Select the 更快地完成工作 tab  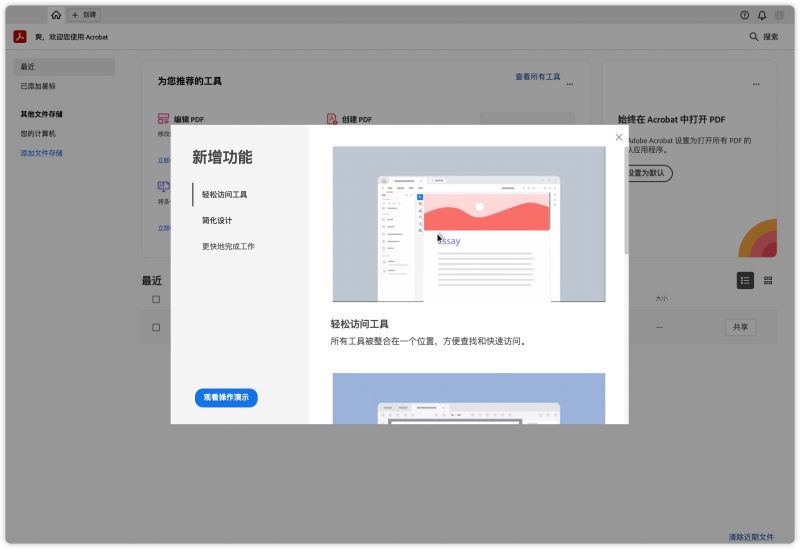[228, 246]
